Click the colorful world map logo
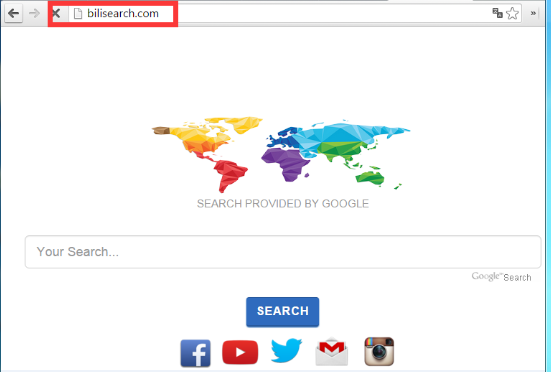The width and height of the screenshot is (551, 372). tap(281, 155)
